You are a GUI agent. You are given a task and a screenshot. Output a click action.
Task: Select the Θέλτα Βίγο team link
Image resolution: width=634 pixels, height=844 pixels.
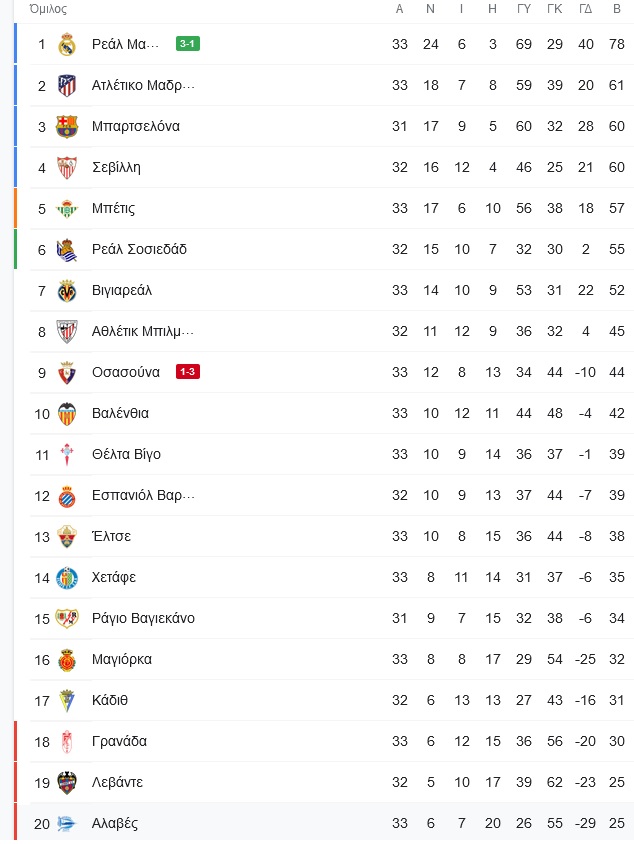(x=126, y=454)
